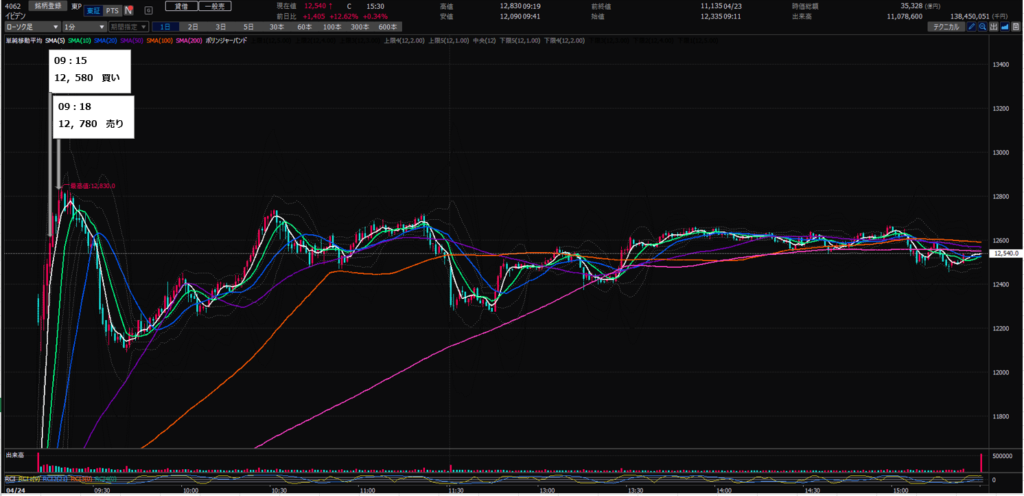Screen dimensions: 1024x496
Task: Toggle the SMA(5) moving average label
Action: tap(55, 41)
